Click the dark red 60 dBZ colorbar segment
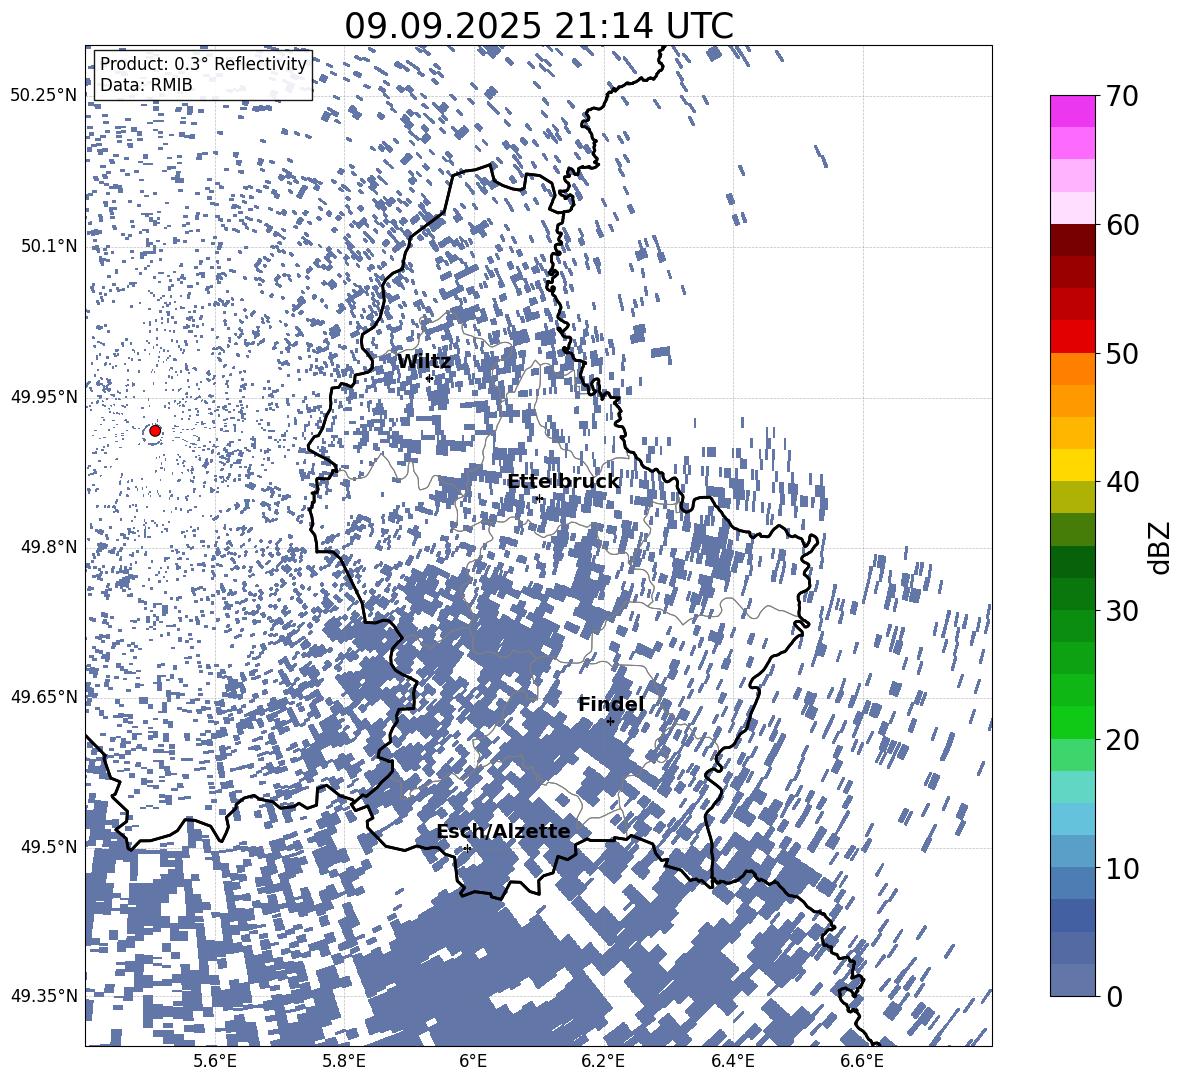Image resolution: width=1184 pixels, height=1081 pixels. point(1072,240)
